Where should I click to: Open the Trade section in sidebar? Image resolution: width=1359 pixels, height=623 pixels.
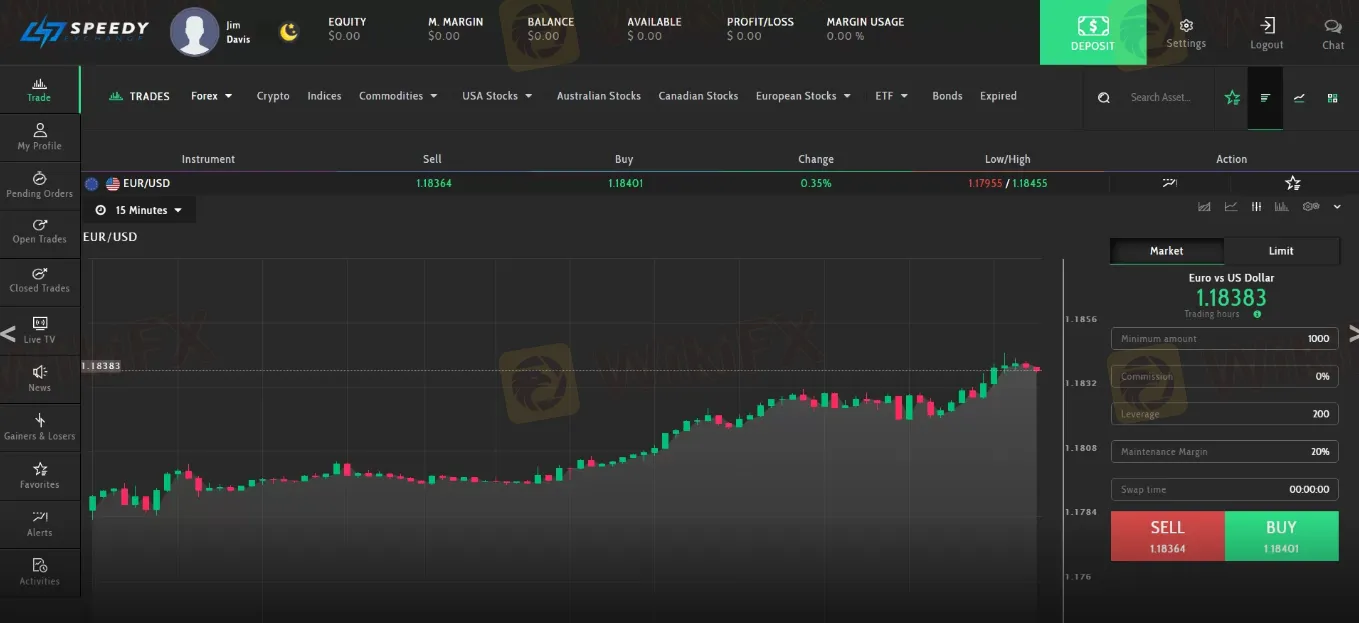[x=39, y=90]
